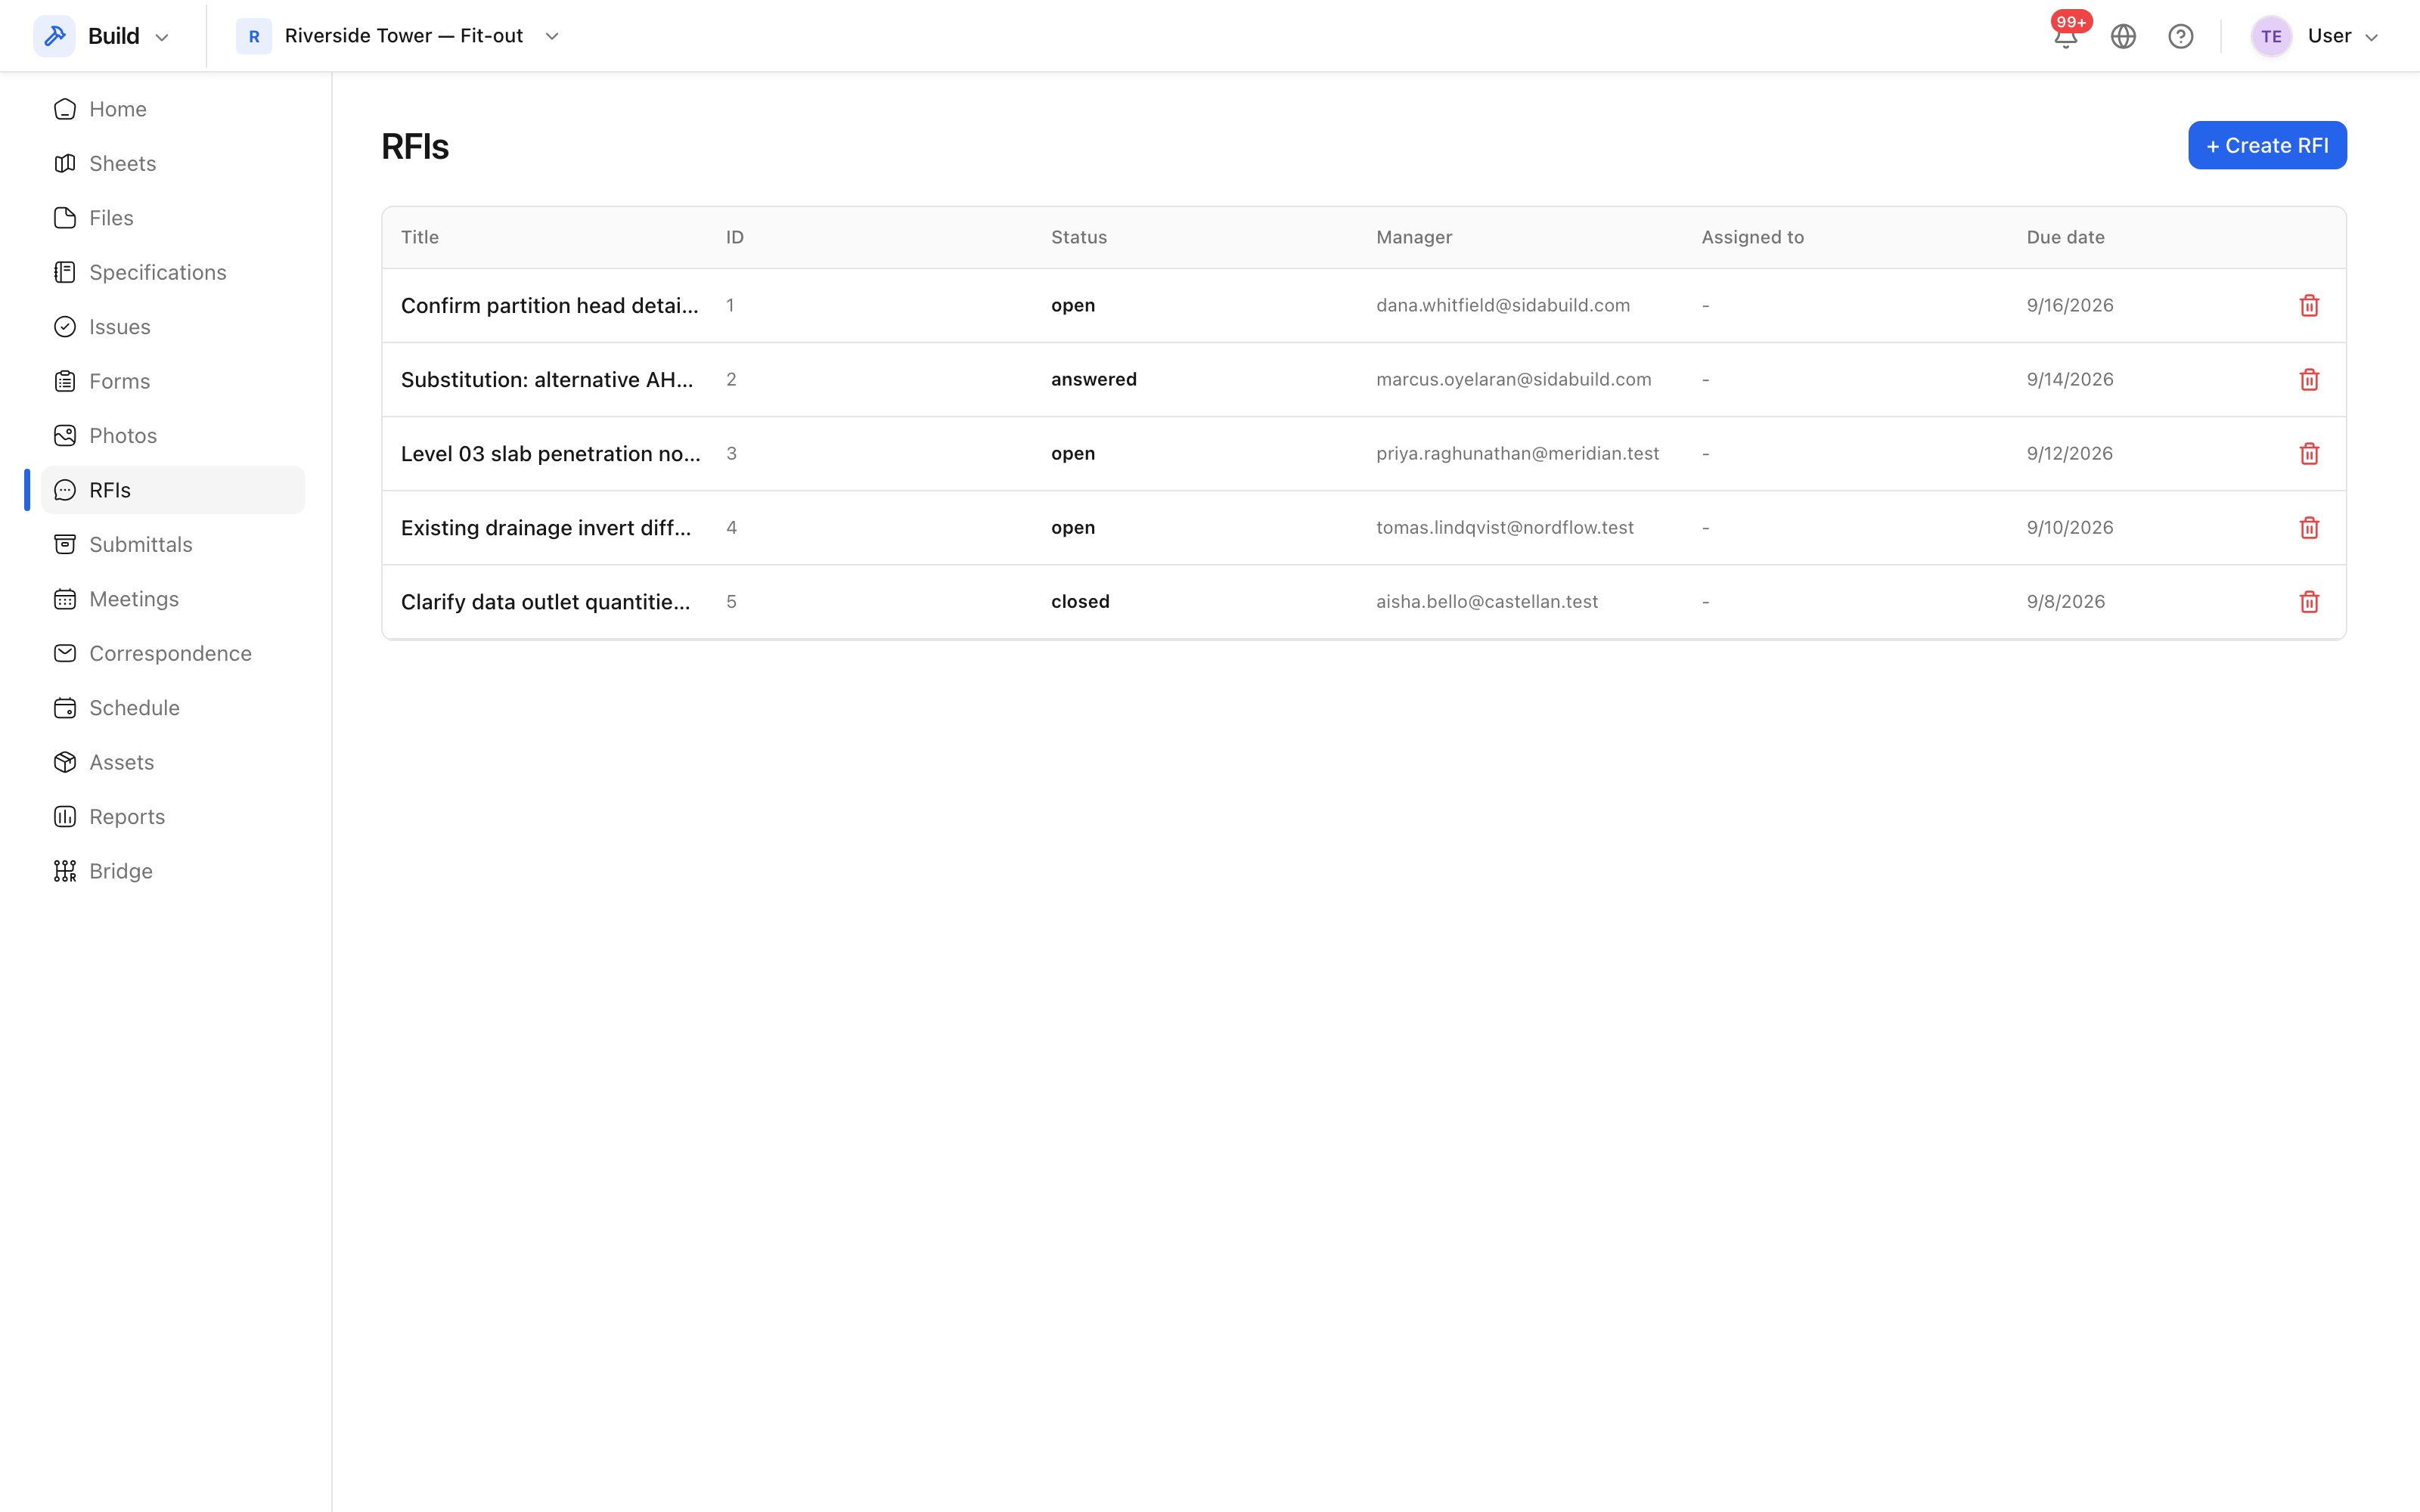The height and width of the screenshot is (1512, 2420).
Task: Open Meetings in the sidebar
Action: pos(172,599)
